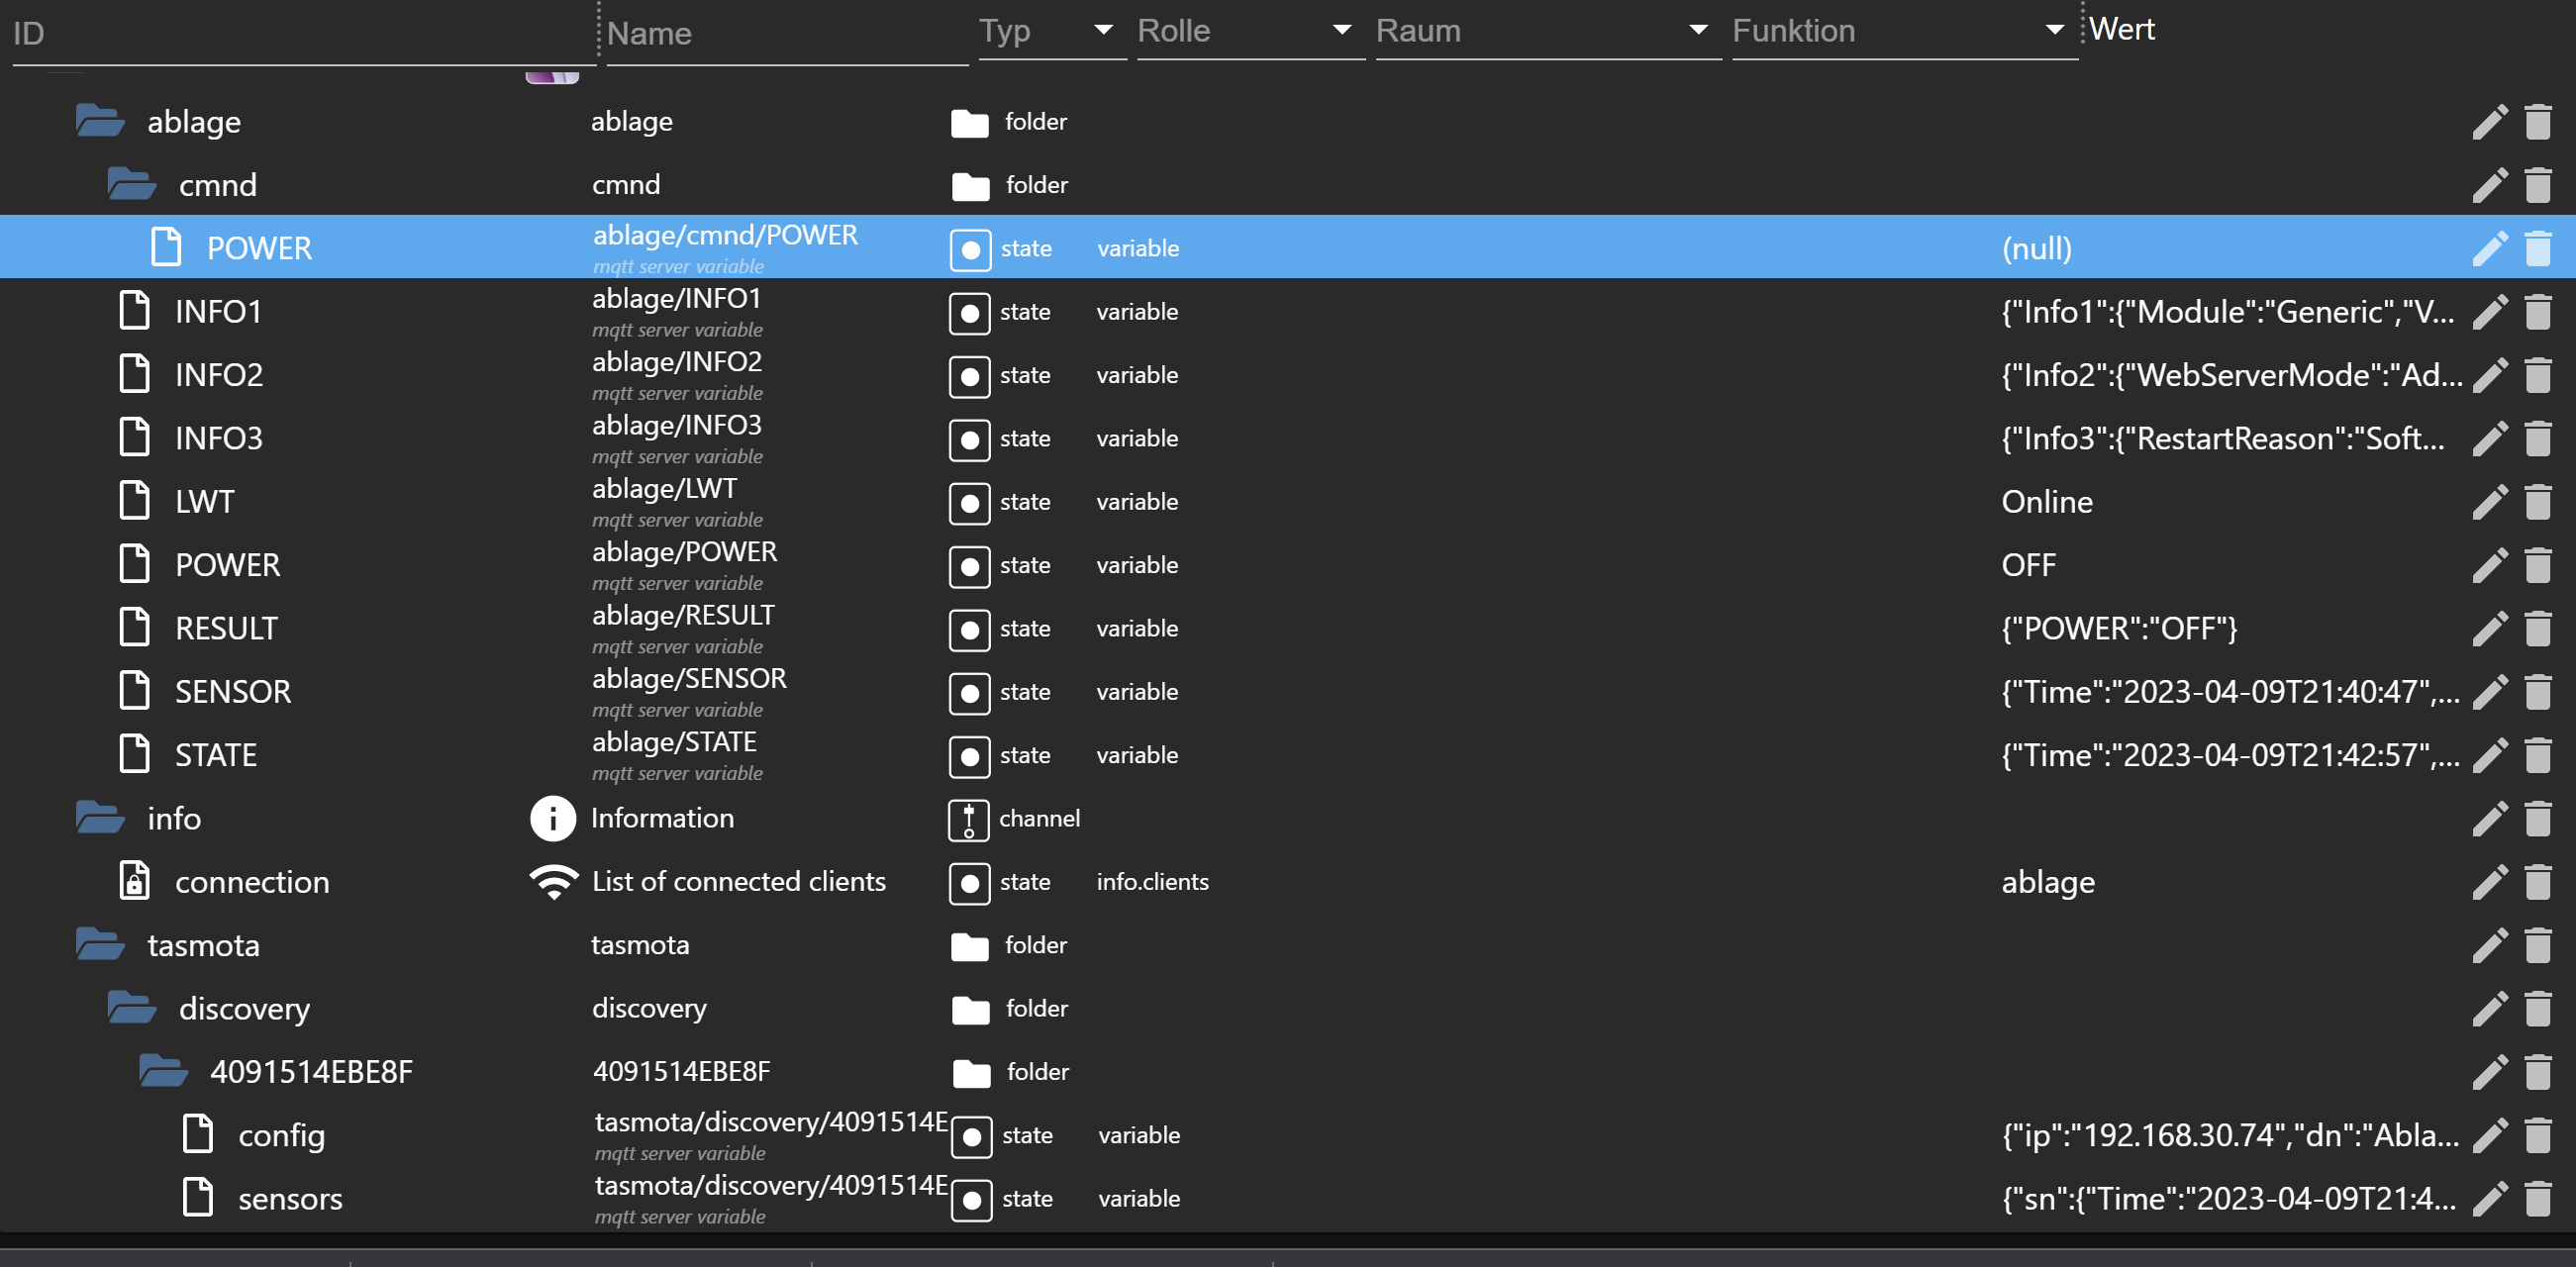Open the Rolle filter dropdown
Viewport: 2576px width, 1267px height.
(x=1342, y=31)
